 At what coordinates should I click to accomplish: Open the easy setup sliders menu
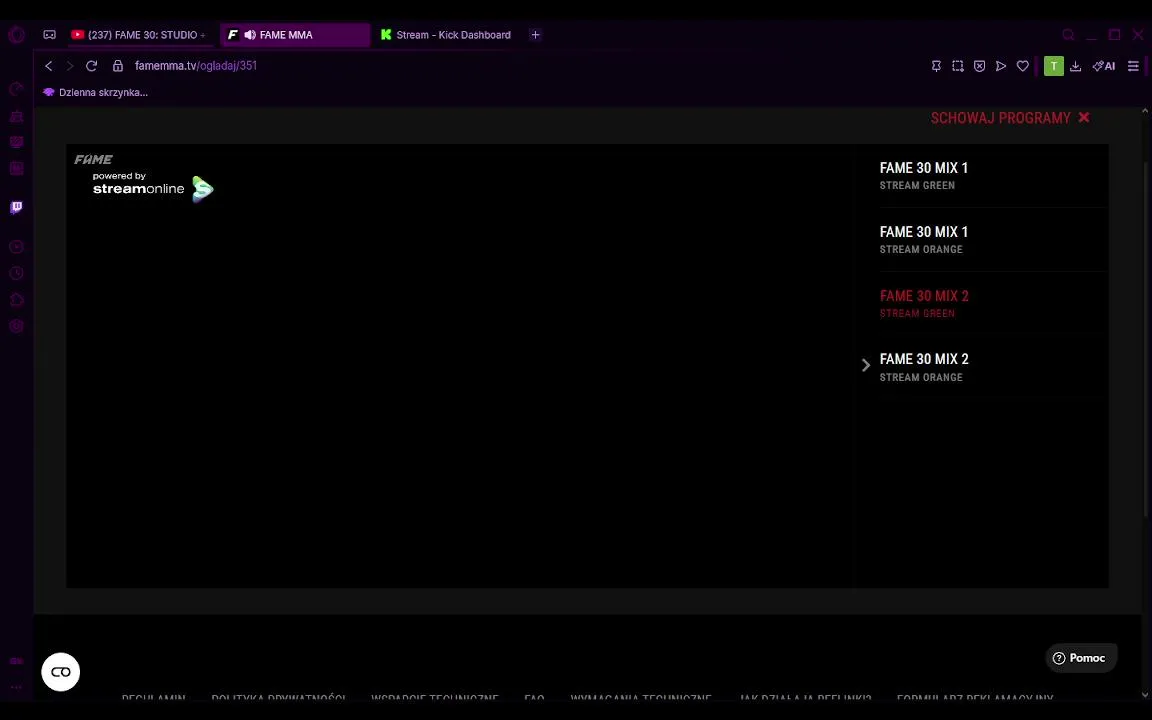click(1133, 66)
